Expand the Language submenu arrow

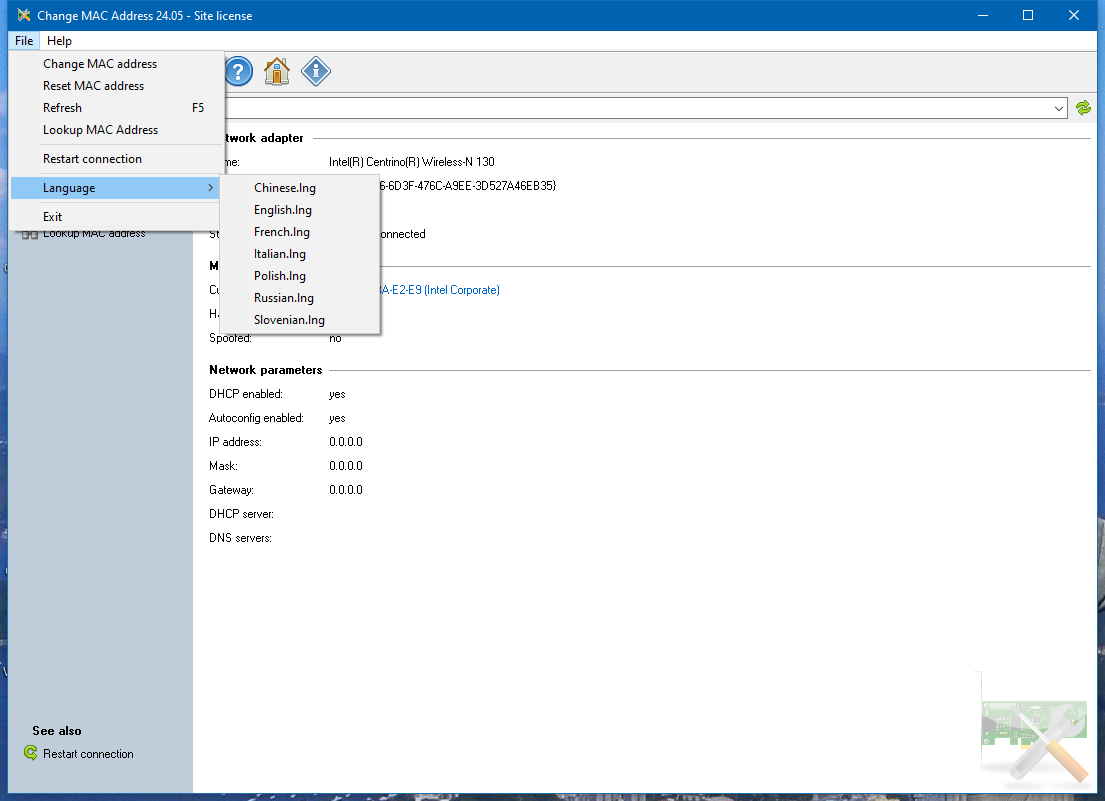click(x=210, y=187)
